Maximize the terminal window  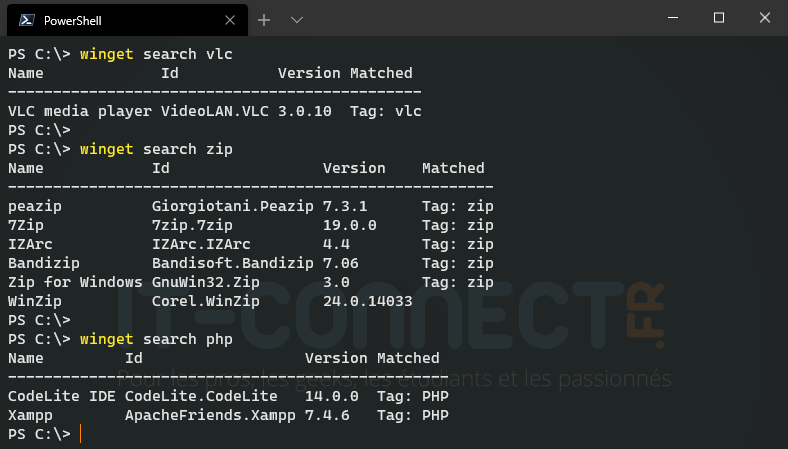(x=719, y=18)
